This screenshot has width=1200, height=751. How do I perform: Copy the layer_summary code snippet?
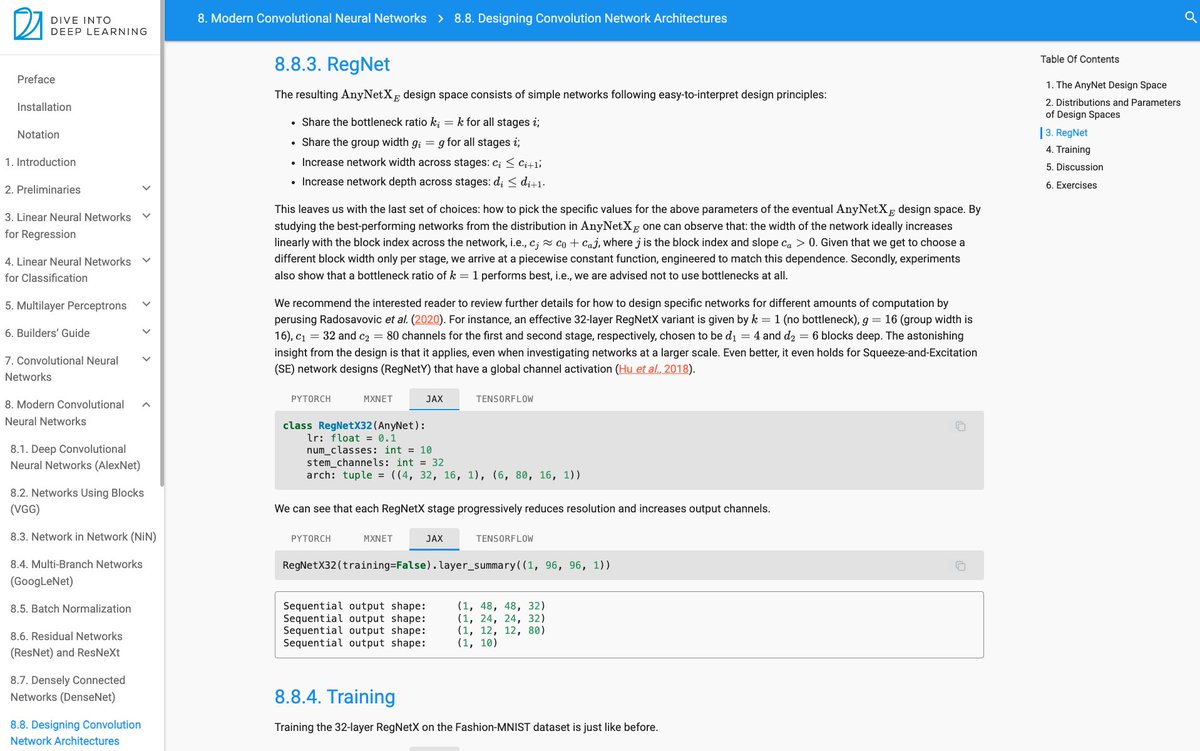click(x=960, y=566)
